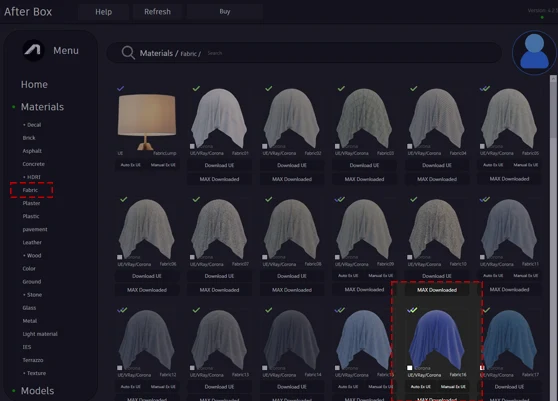Image resolution: width=558 pixels, height=401 pixels.
Task: Open the IES category in sidebar
Action: tap(27, 347)
